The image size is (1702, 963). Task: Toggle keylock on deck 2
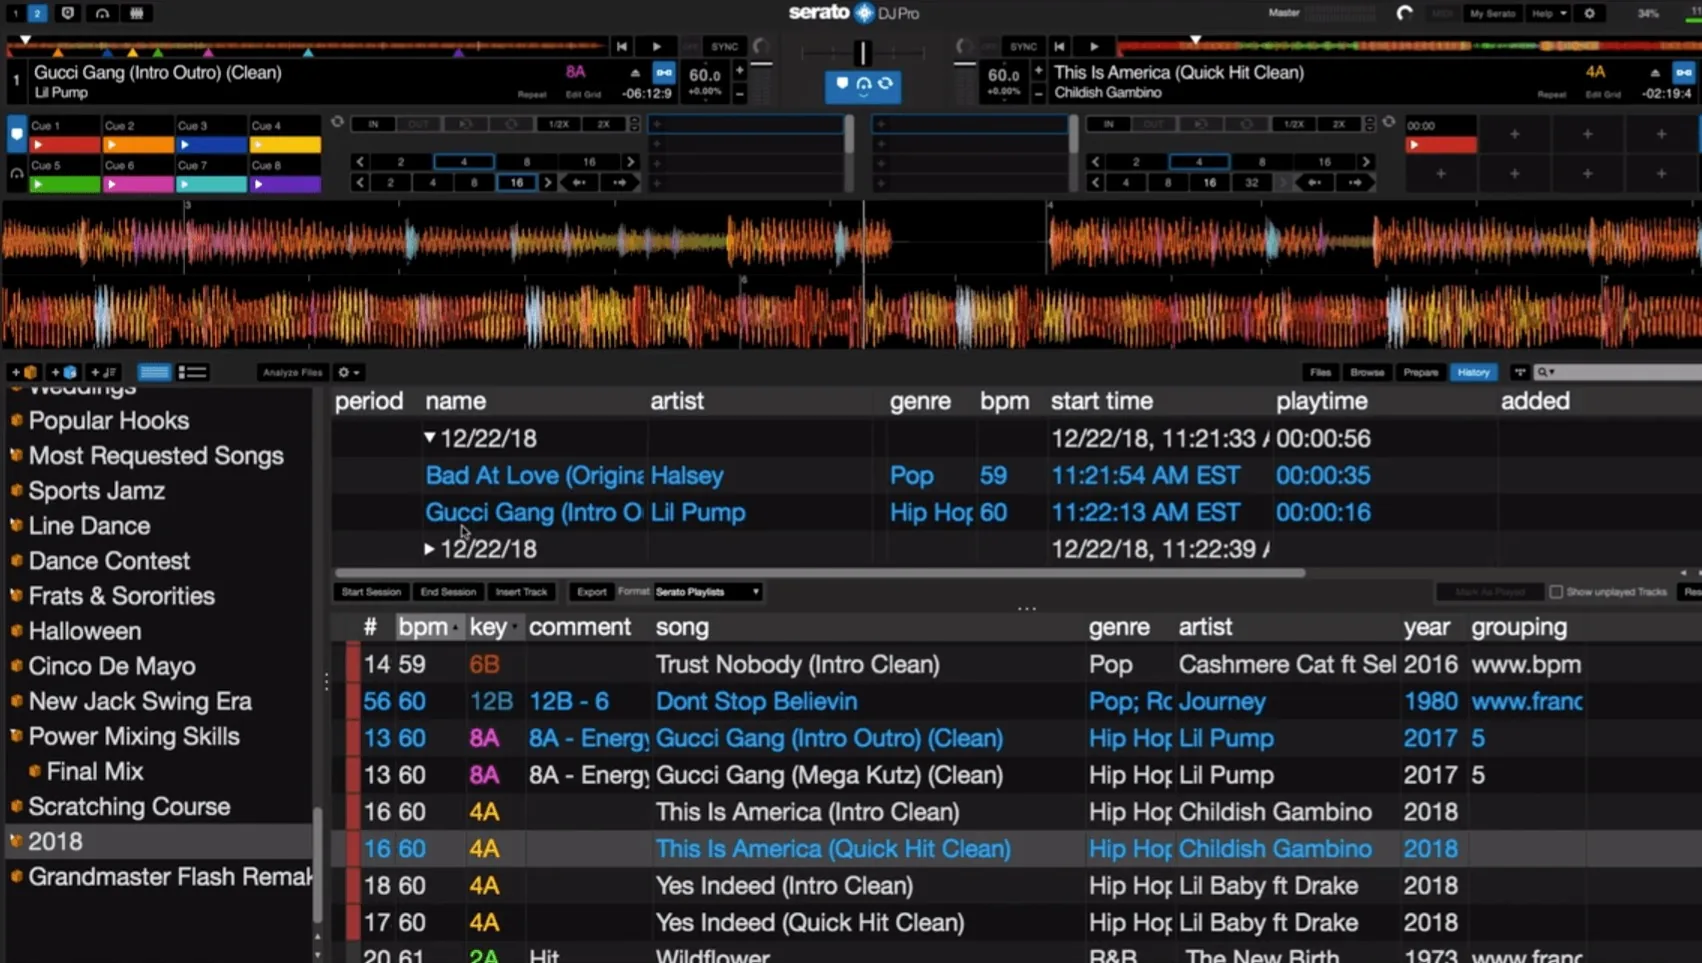(x=1684, y=73)
